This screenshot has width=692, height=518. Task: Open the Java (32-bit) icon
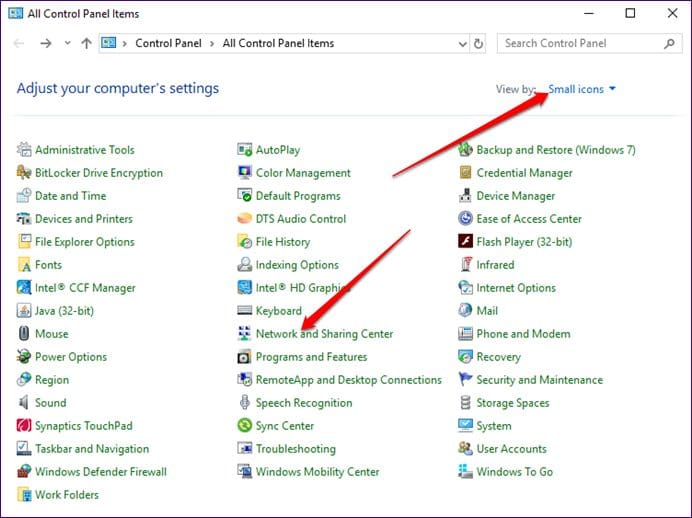pyautogui.click(x=24, y=311)
